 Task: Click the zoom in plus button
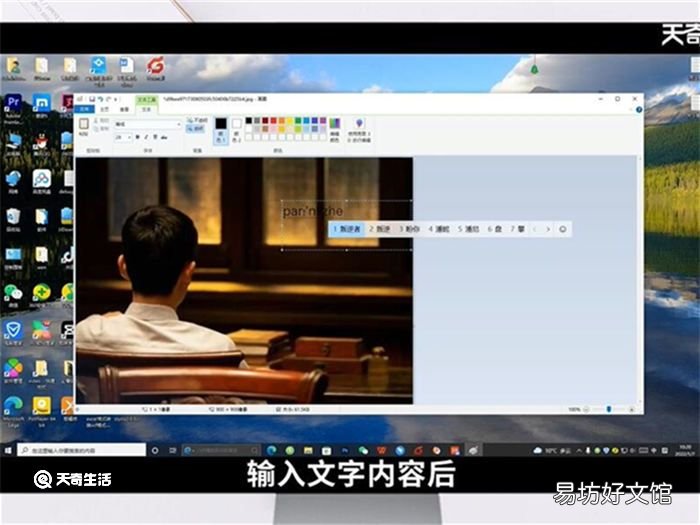[x=632, y=409]
